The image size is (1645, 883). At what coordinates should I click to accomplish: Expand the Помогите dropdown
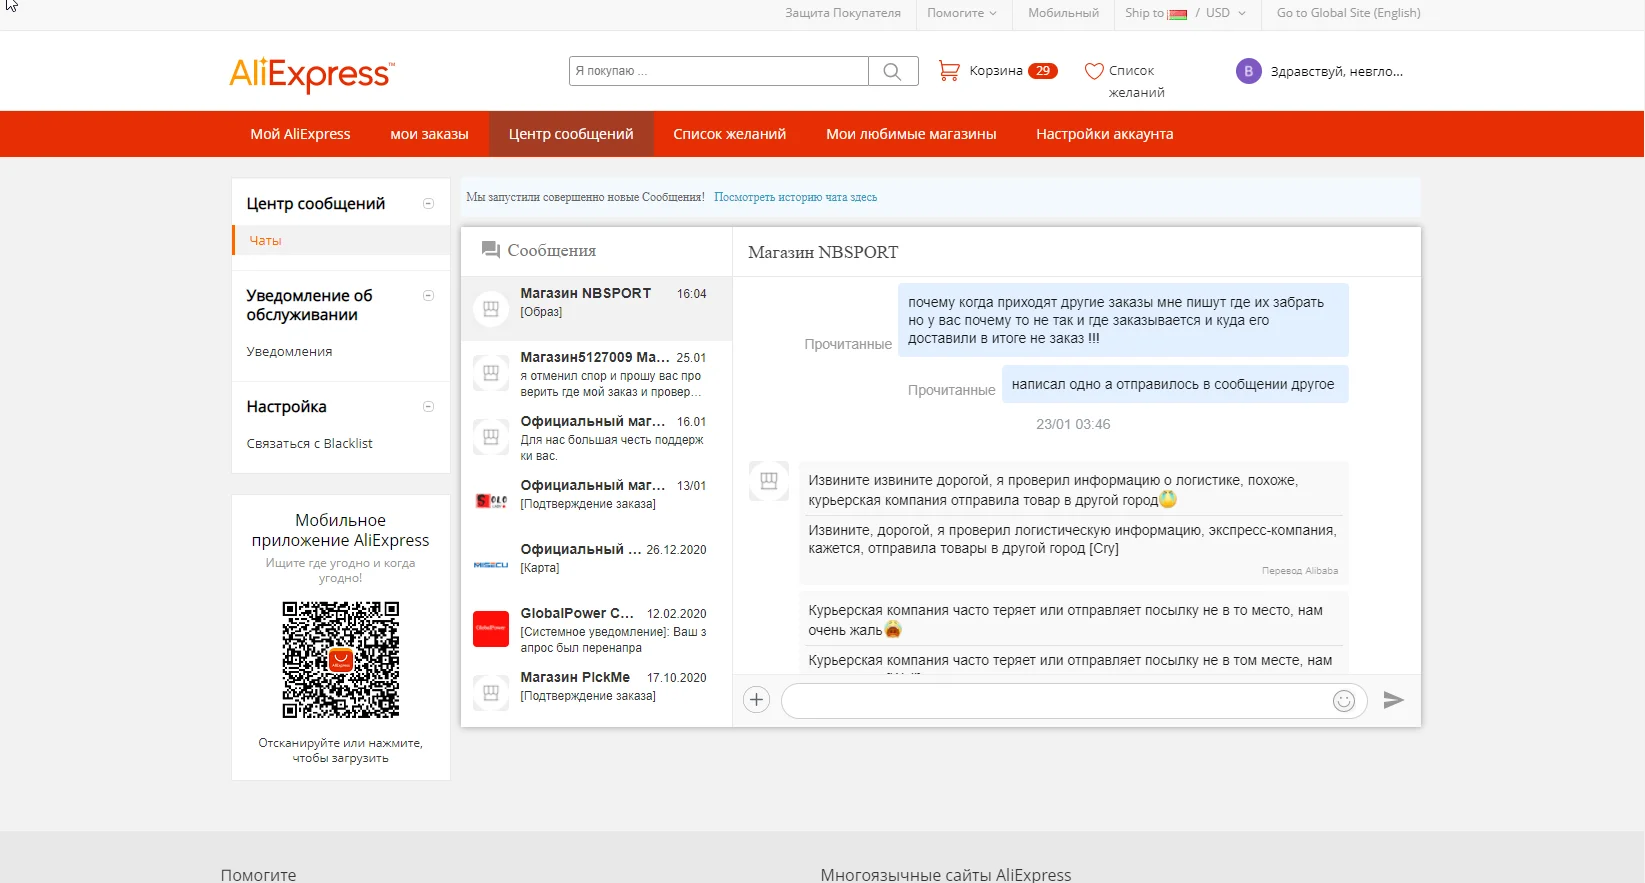(x=962, y=13)
